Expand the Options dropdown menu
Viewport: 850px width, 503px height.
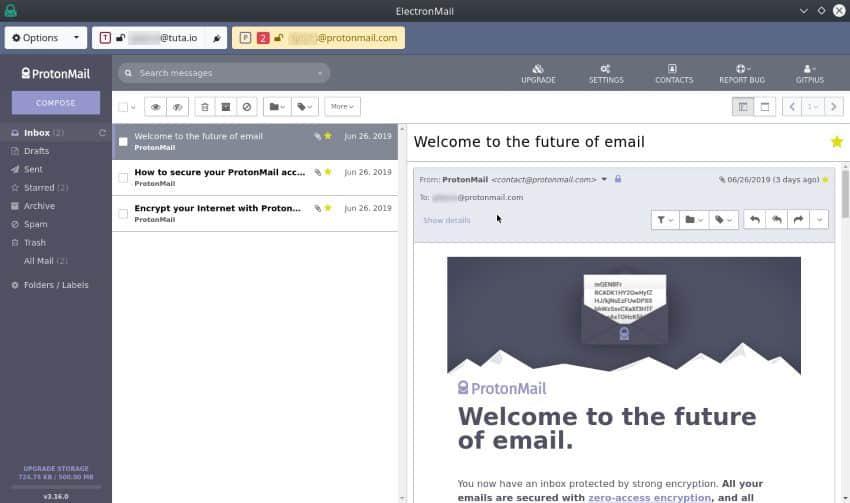point(46,38)
